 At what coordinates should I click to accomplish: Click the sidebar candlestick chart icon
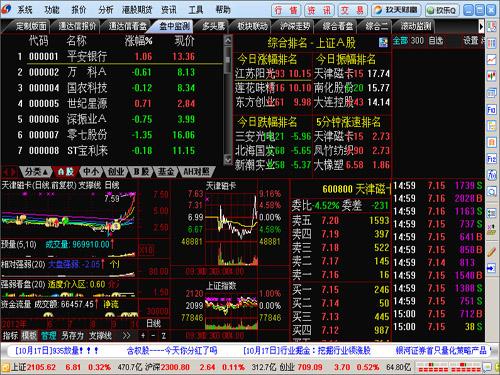[491, 76]
